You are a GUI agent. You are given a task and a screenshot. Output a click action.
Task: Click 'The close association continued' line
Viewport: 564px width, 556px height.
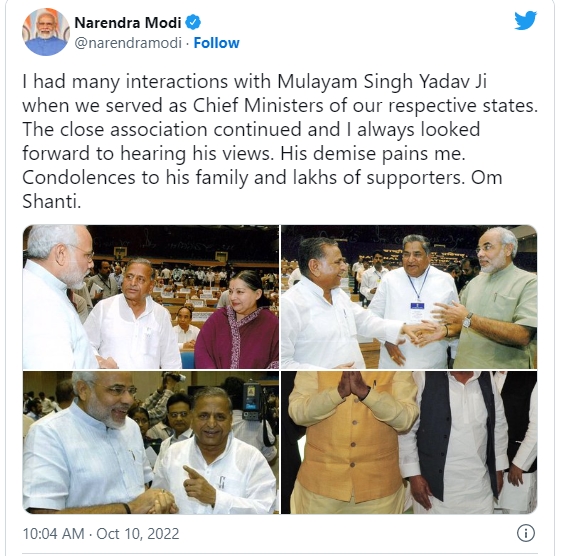click(162, 129)
